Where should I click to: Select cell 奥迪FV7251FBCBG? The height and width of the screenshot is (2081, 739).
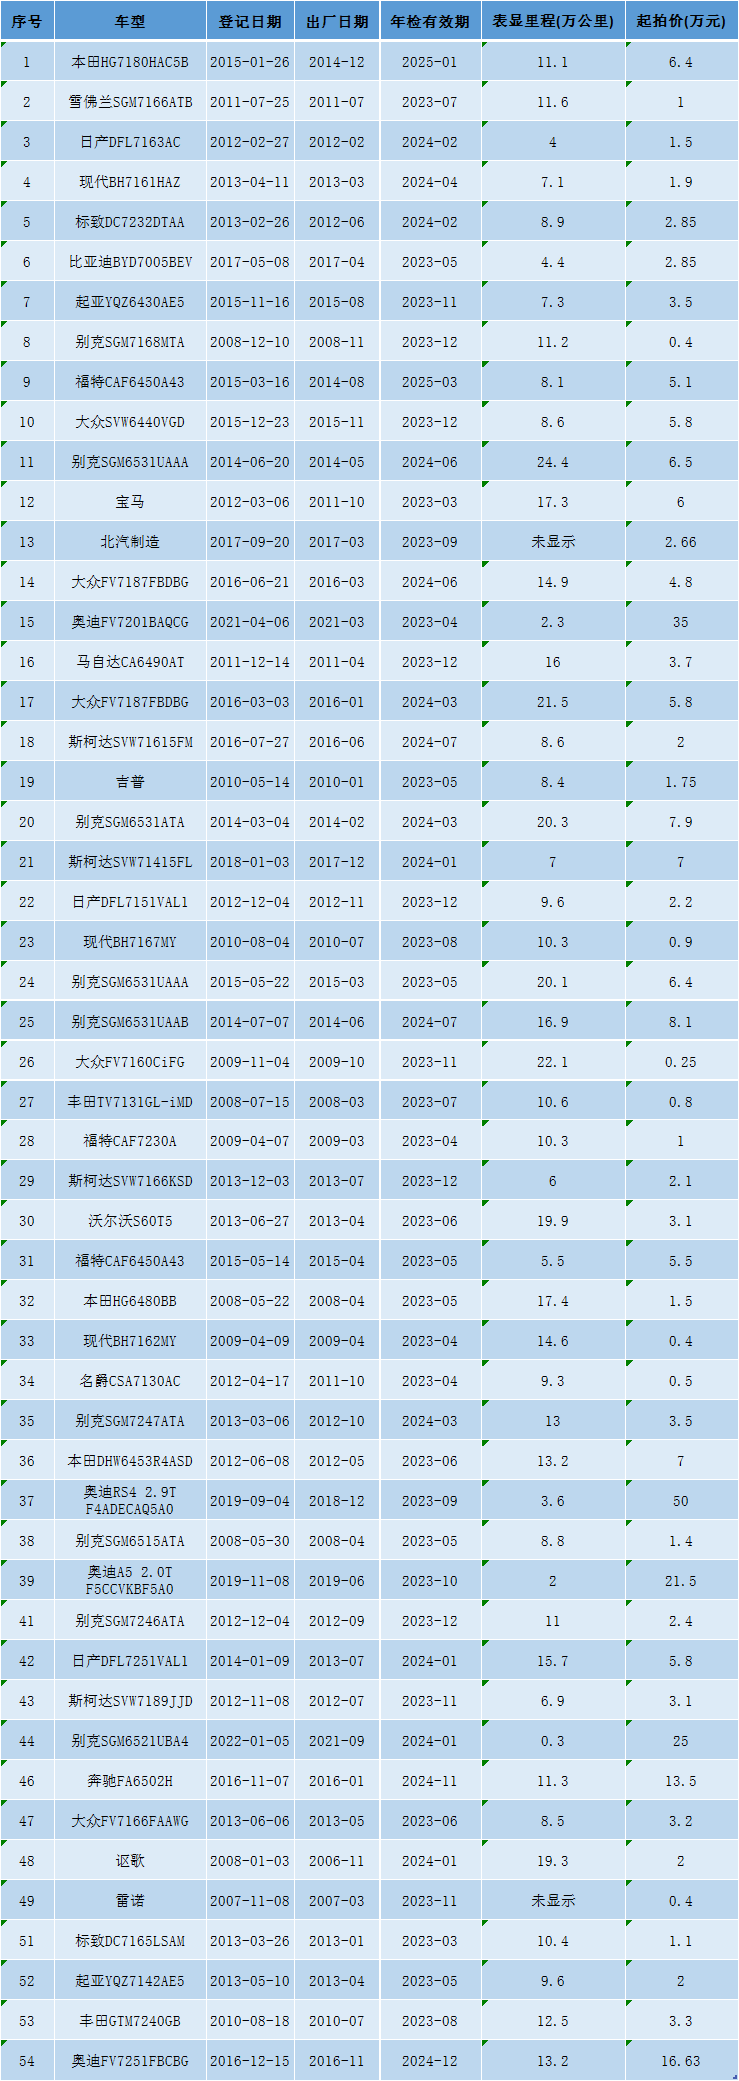tap(130, 2061)
